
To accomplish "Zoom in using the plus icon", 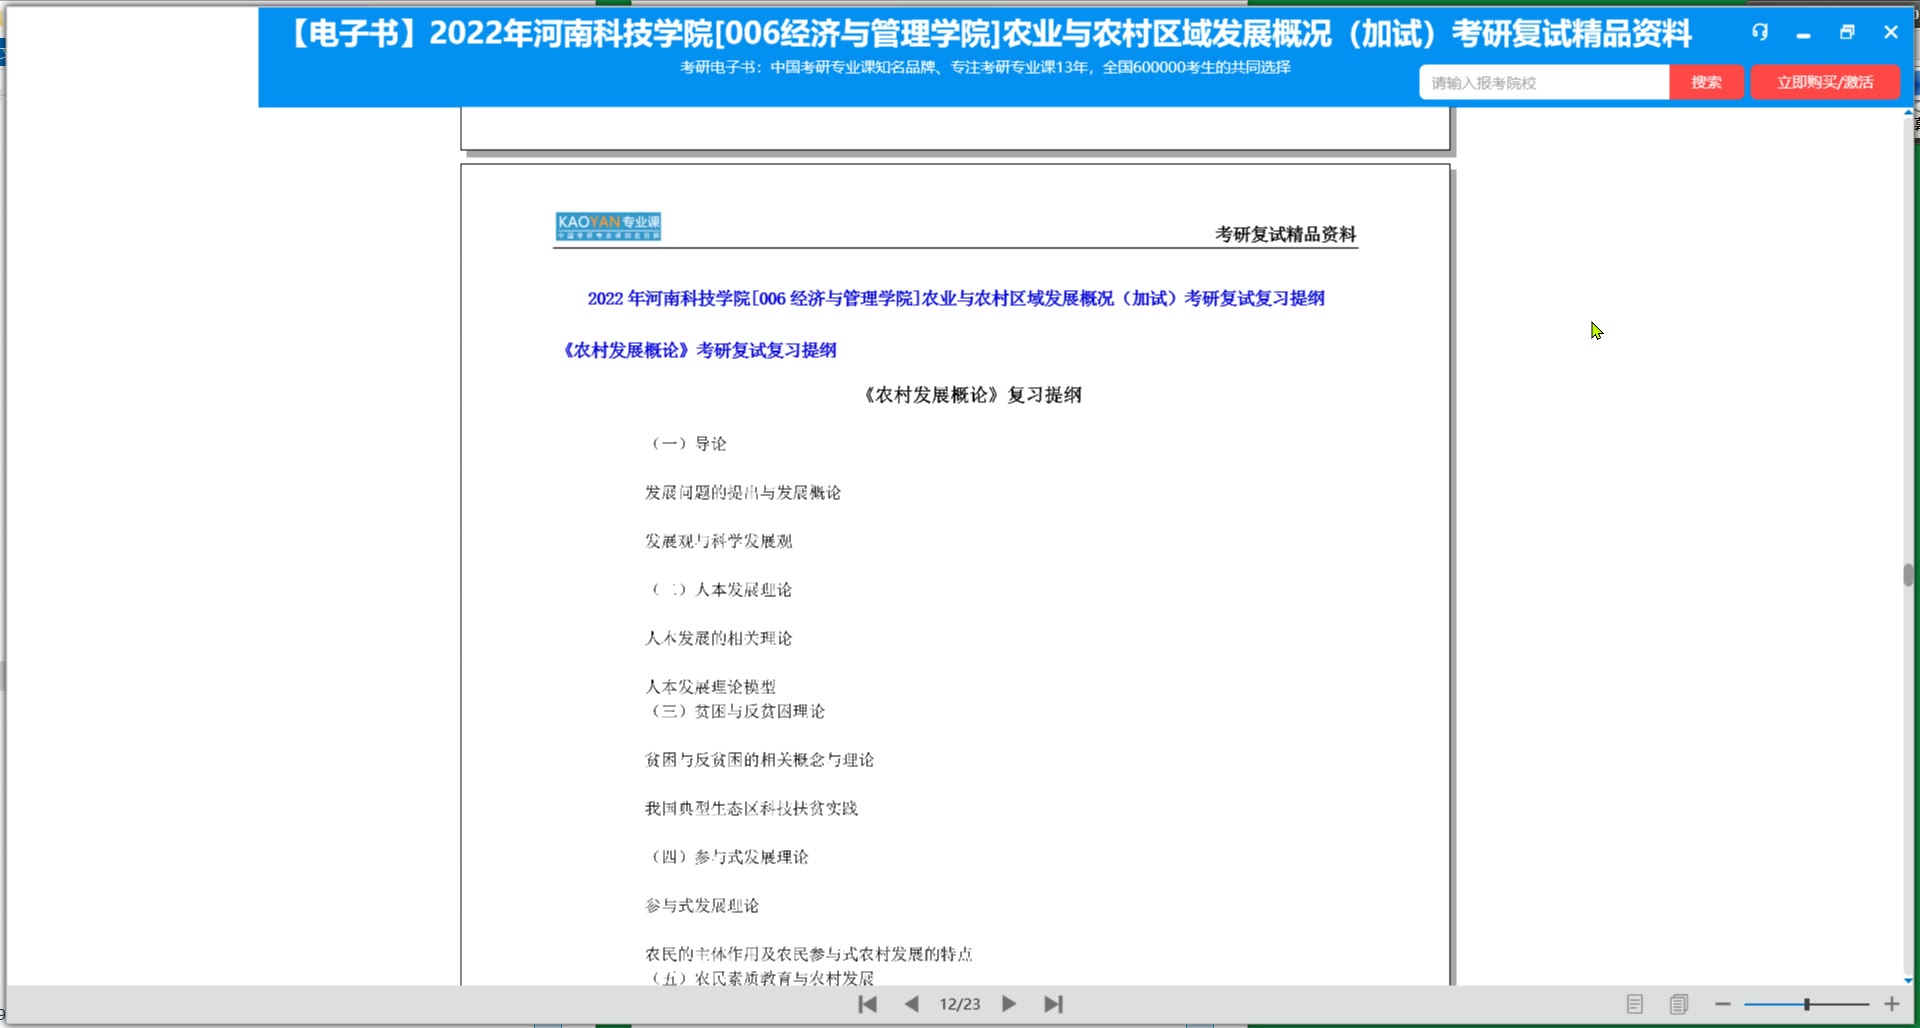I will (x=1893, y=1005).
